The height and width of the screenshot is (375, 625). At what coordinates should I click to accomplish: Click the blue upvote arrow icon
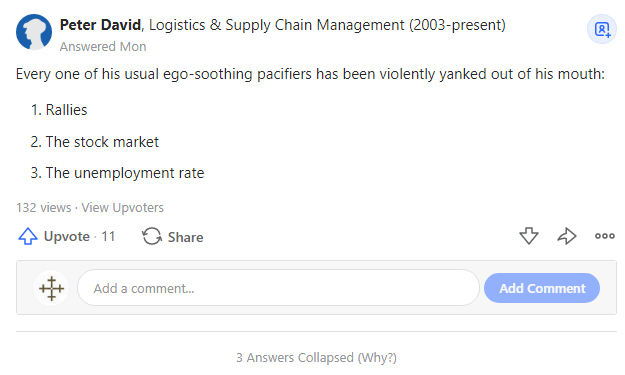pyautogui.click(x=28, y=236)
